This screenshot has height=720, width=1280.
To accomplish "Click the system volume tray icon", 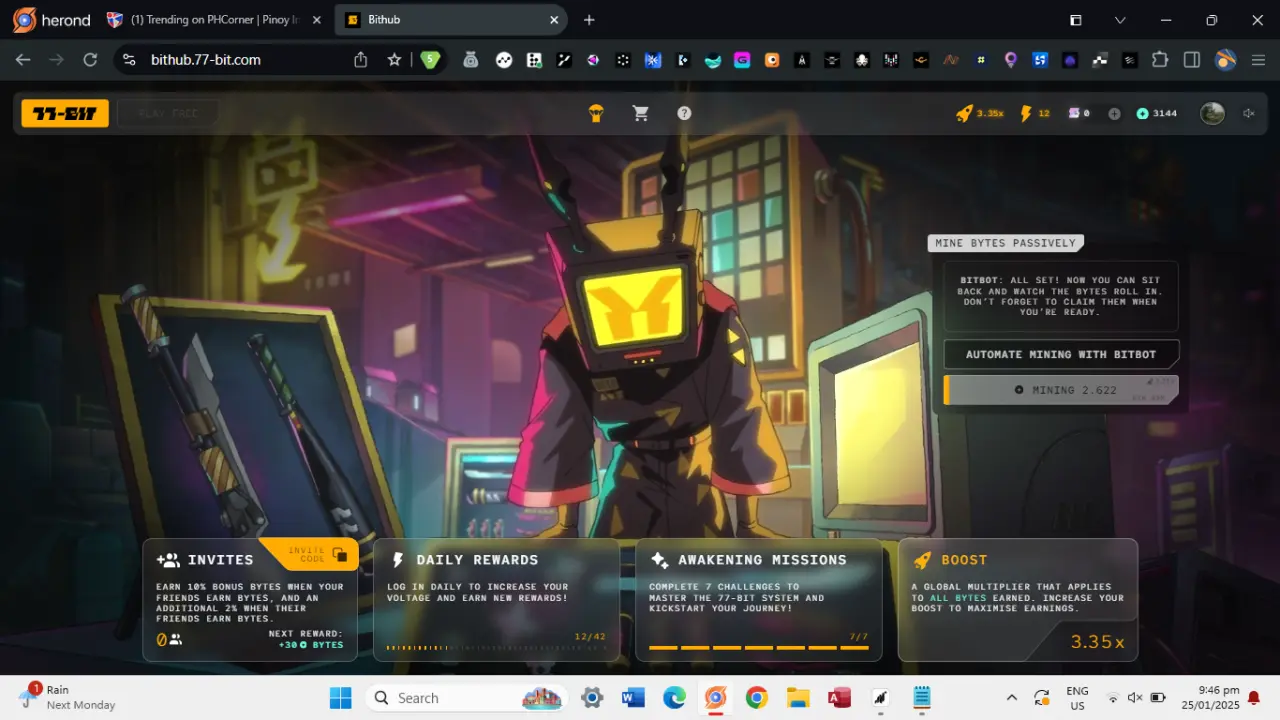I will click(x=1135, y=698).
